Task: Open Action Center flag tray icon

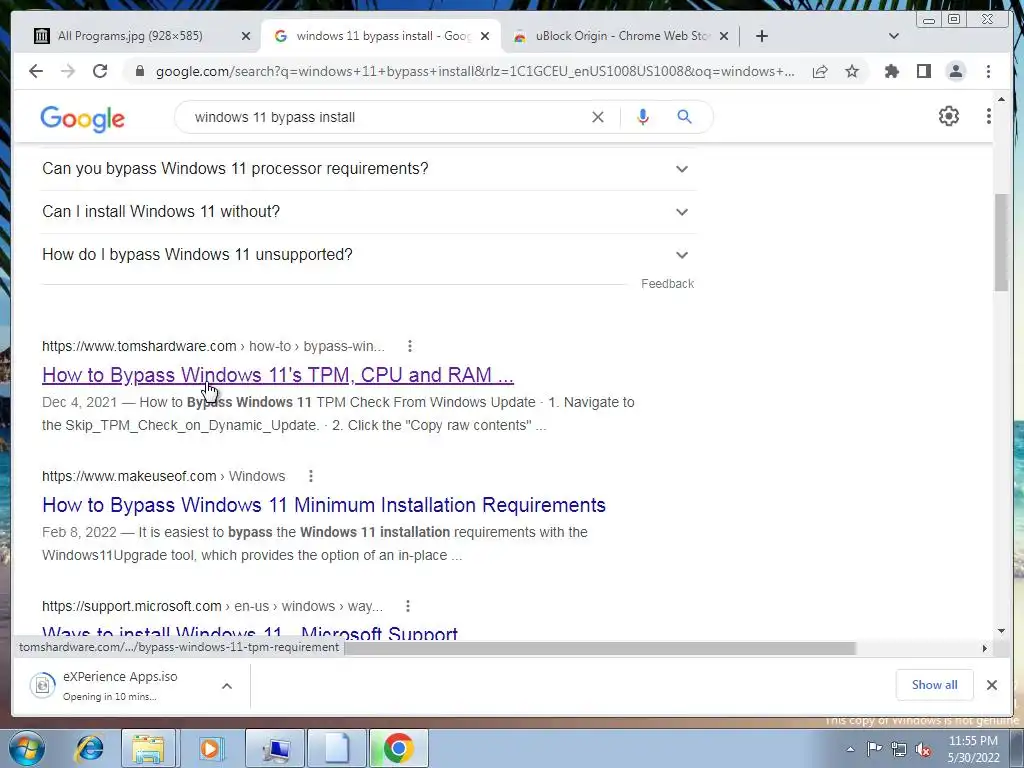Action: tap(874, 749)
